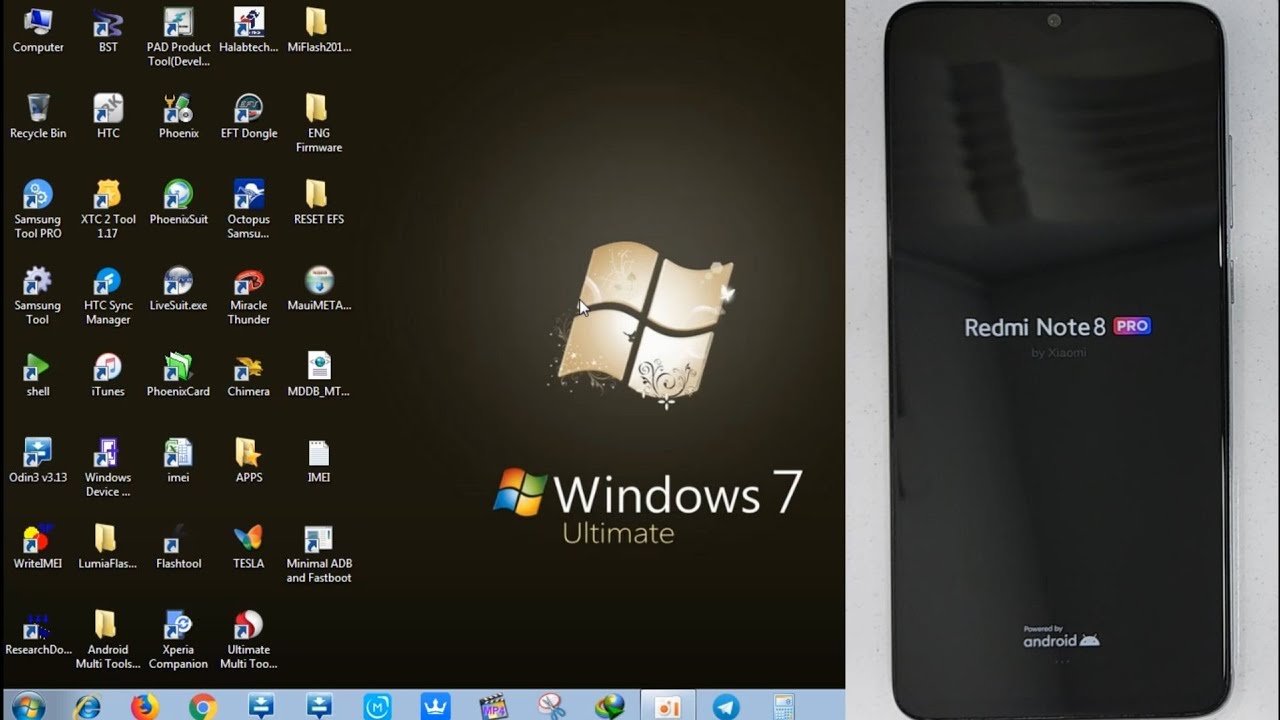Select the Ultimate Multi Too... shortcut

[248, 639]
